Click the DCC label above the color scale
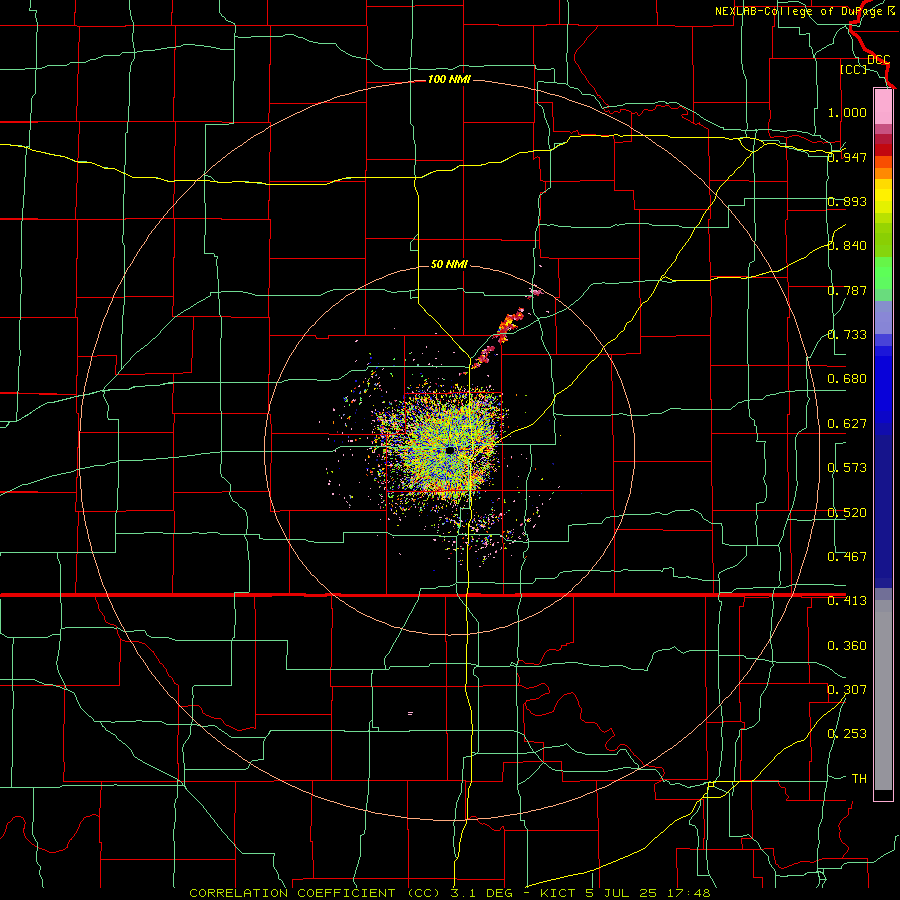 878,60
